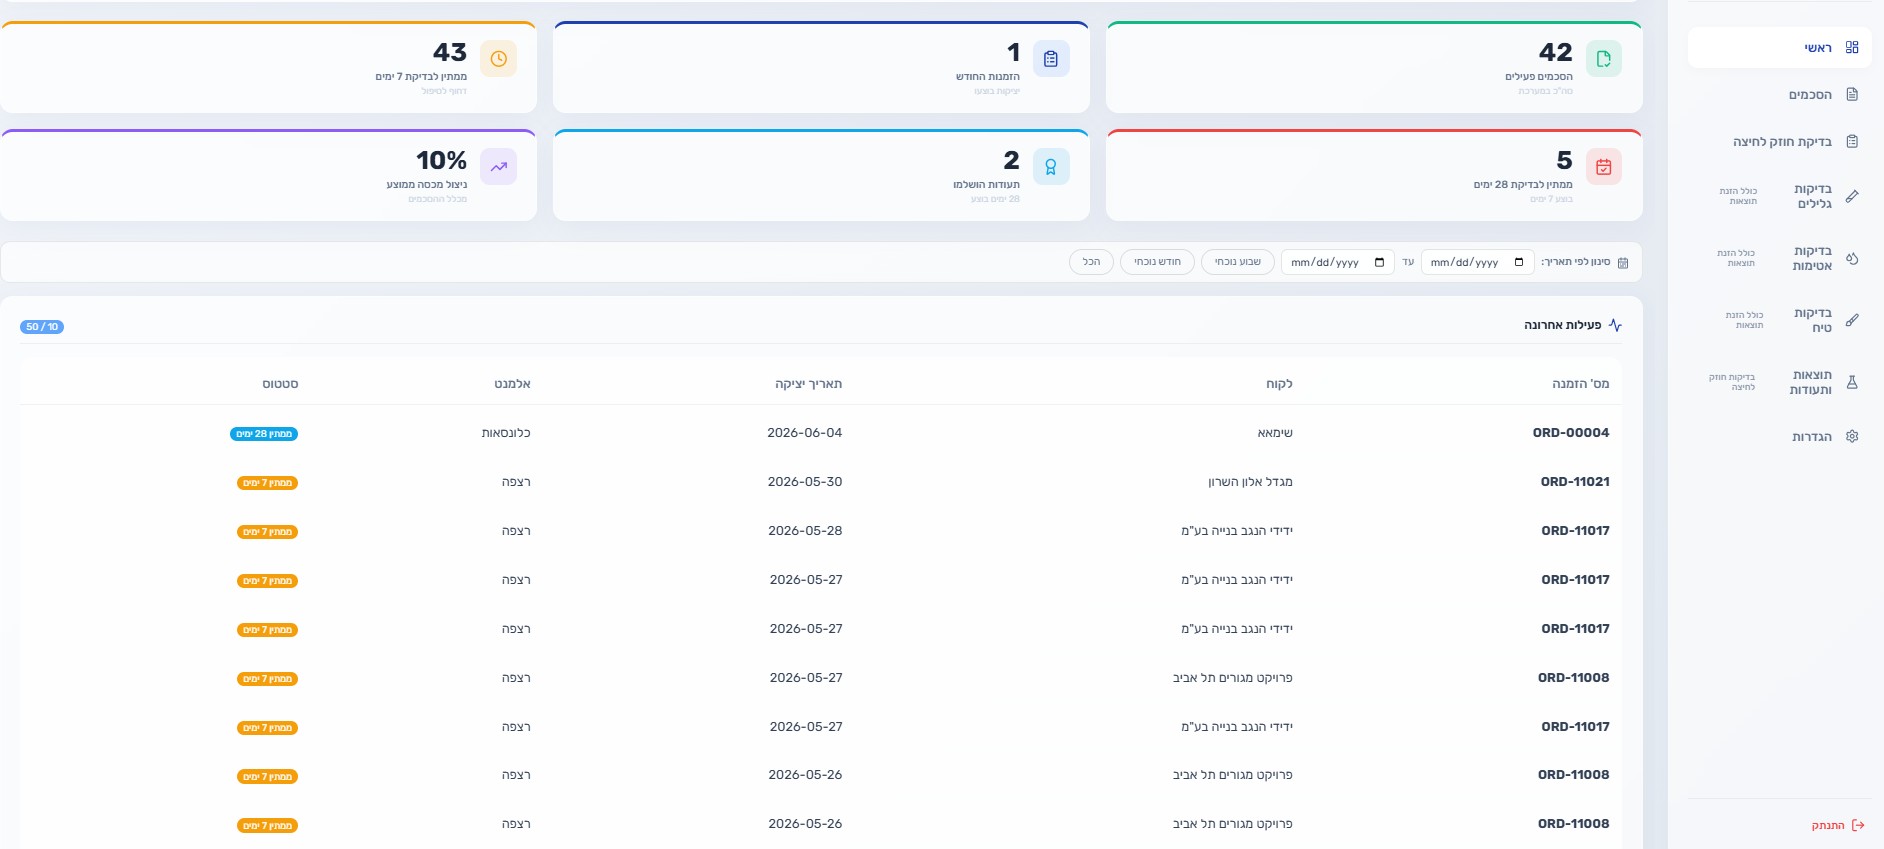1884x849 pixels.
Task: Click the הכל filter button
Action: tap(1091, 262)
